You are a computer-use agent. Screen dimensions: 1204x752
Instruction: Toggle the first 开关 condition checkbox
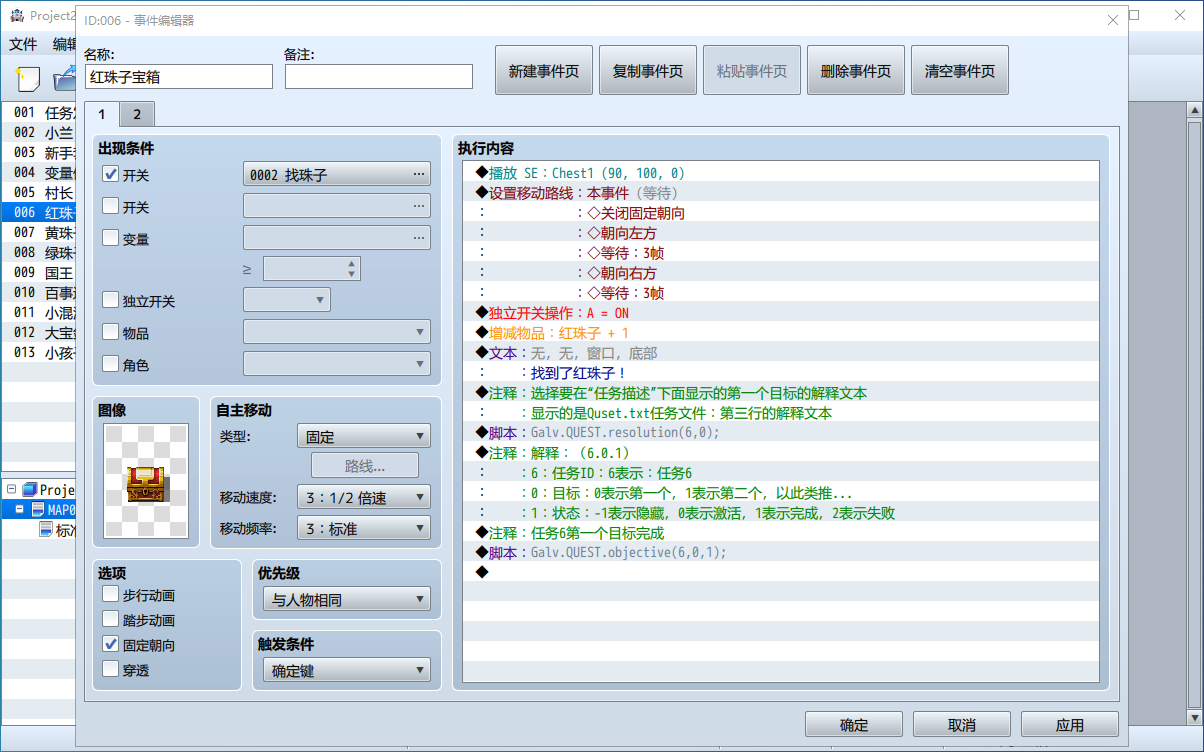[111, 175]
